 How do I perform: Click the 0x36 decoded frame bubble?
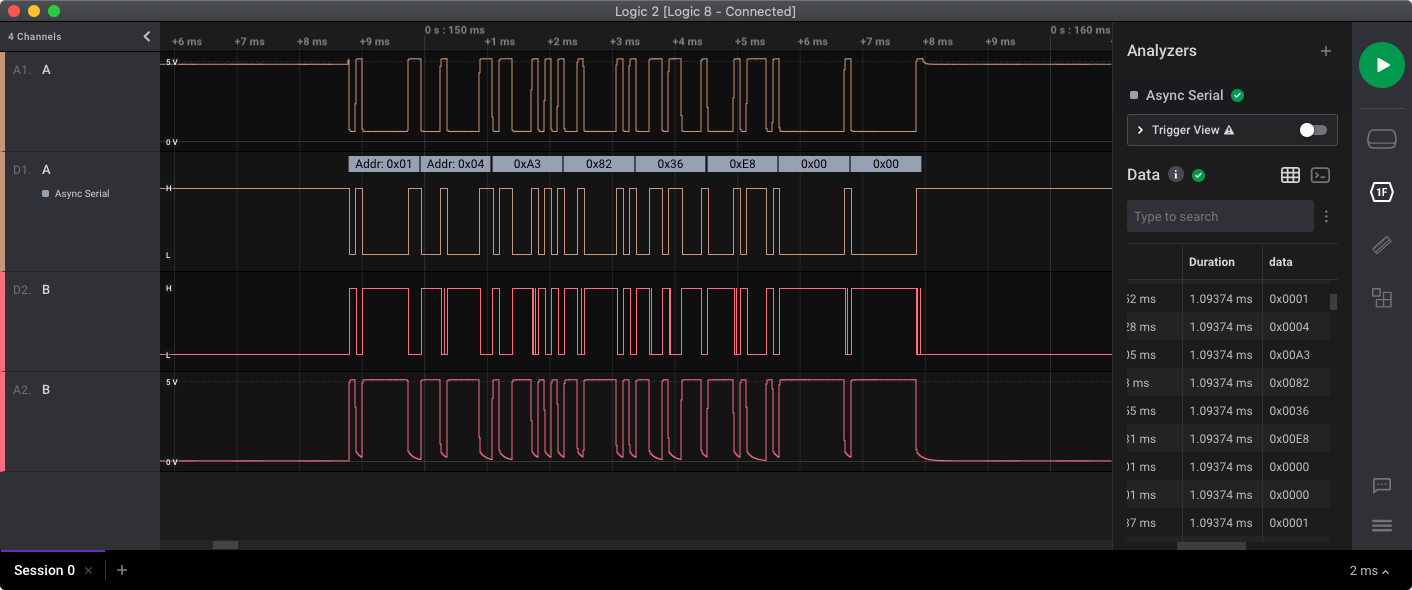click(670, 164)
